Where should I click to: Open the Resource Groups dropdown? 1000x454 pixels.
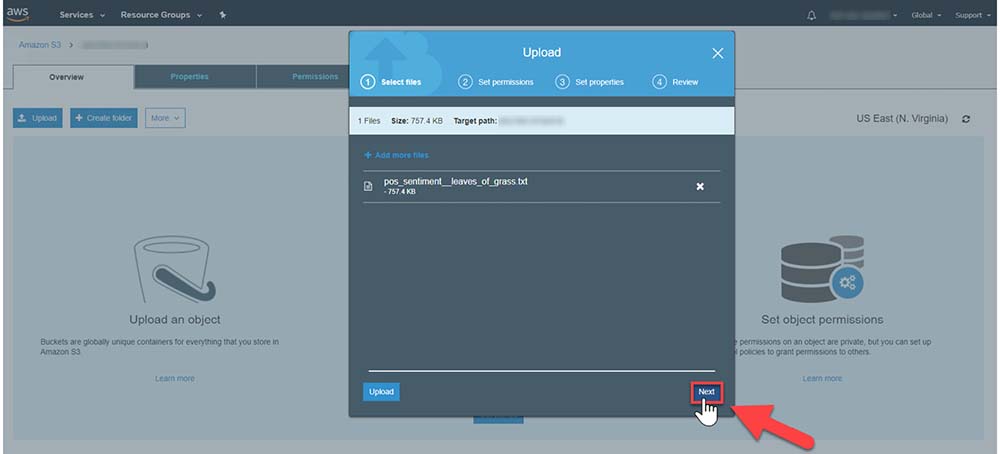(161, 15)
